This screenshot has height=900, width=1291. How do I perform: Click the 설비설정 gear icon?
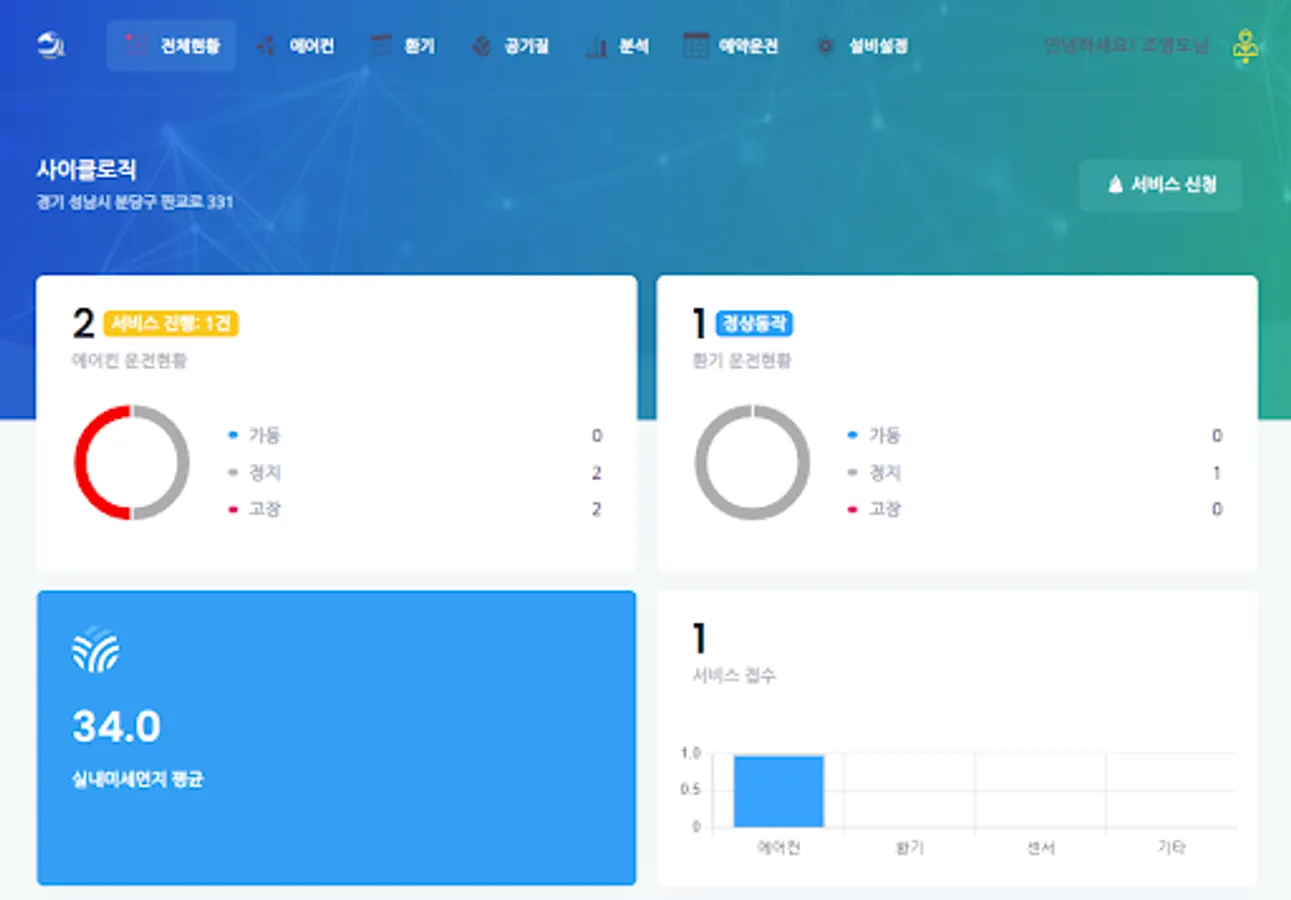coord(824,46)
